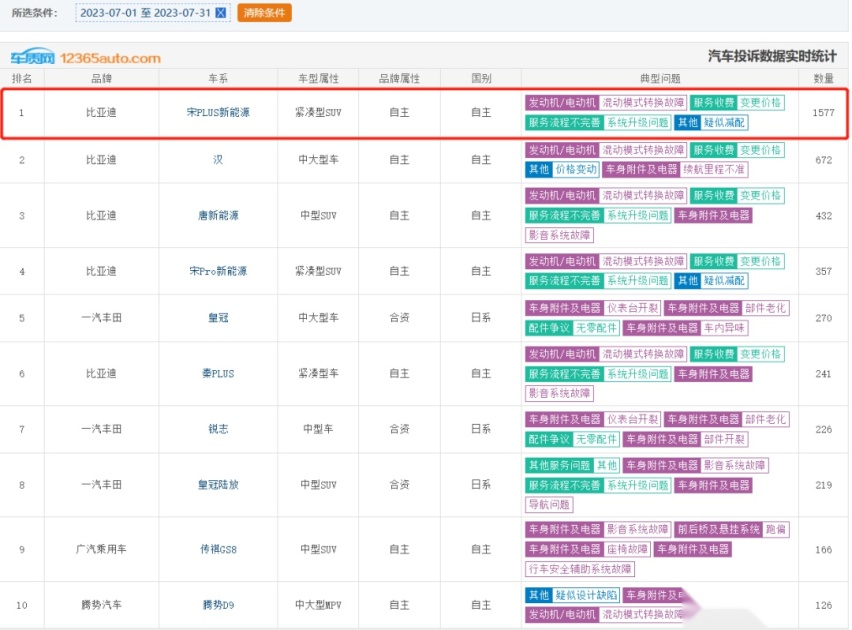The height and width of the screenshot is (630, 852).
Task: Click the complaint count 126
Action: click(823, 604)
